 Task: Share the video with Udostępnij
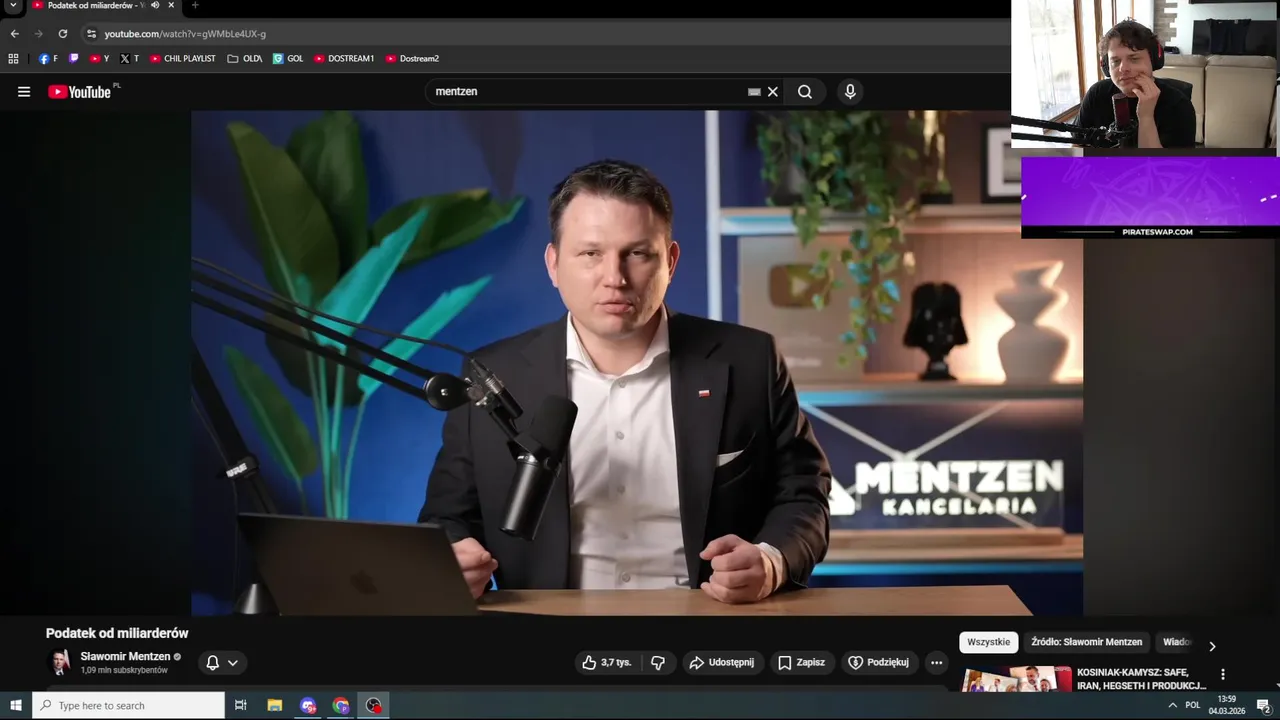(722, 663)
